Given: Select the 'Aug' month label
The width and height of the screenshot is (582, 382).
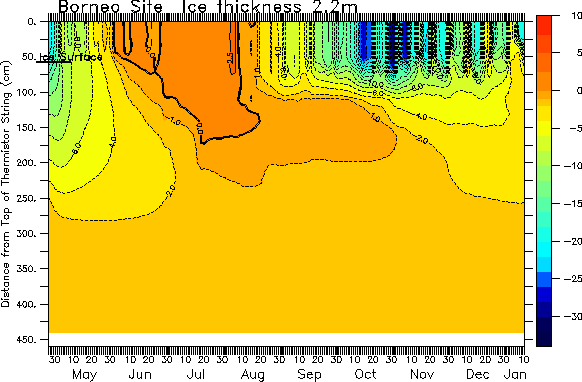Looking at the screenshot, I should [253, 374].
